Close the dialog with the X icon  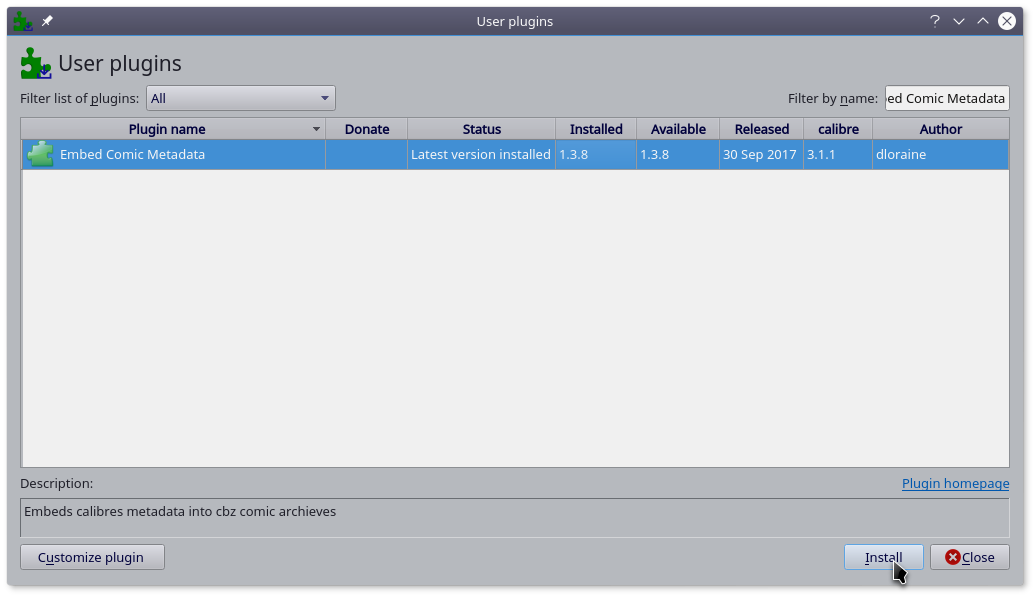[1007, 21]
